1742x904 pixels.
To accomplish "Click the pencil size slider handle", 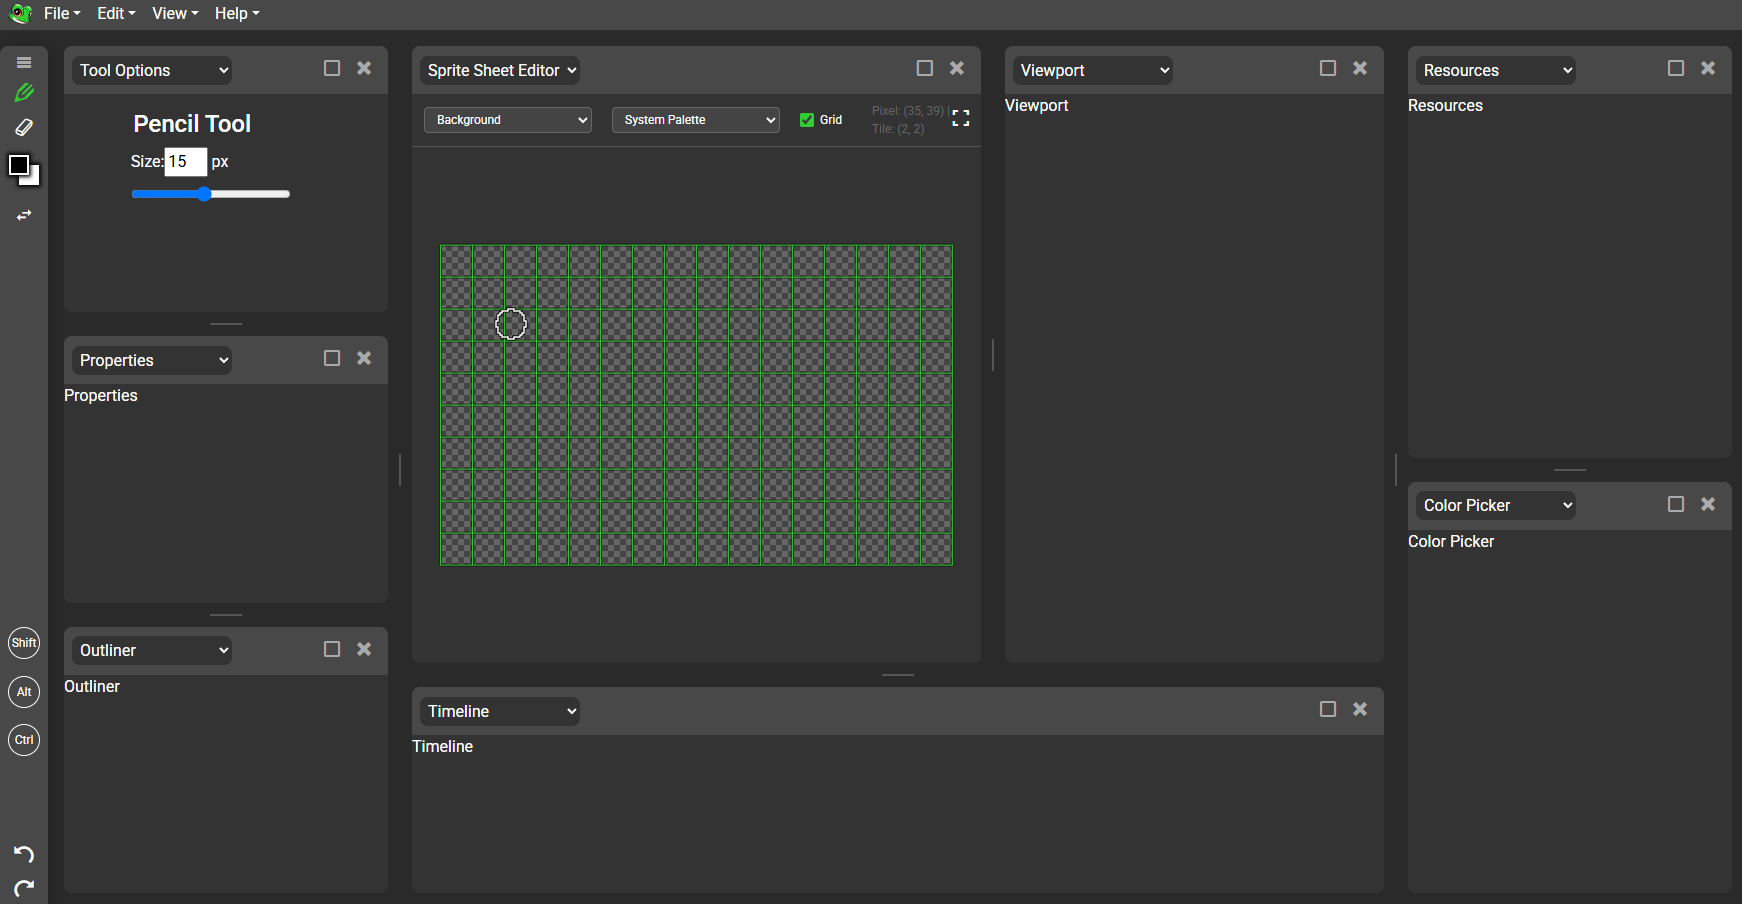I will click(x=204, y=194).
